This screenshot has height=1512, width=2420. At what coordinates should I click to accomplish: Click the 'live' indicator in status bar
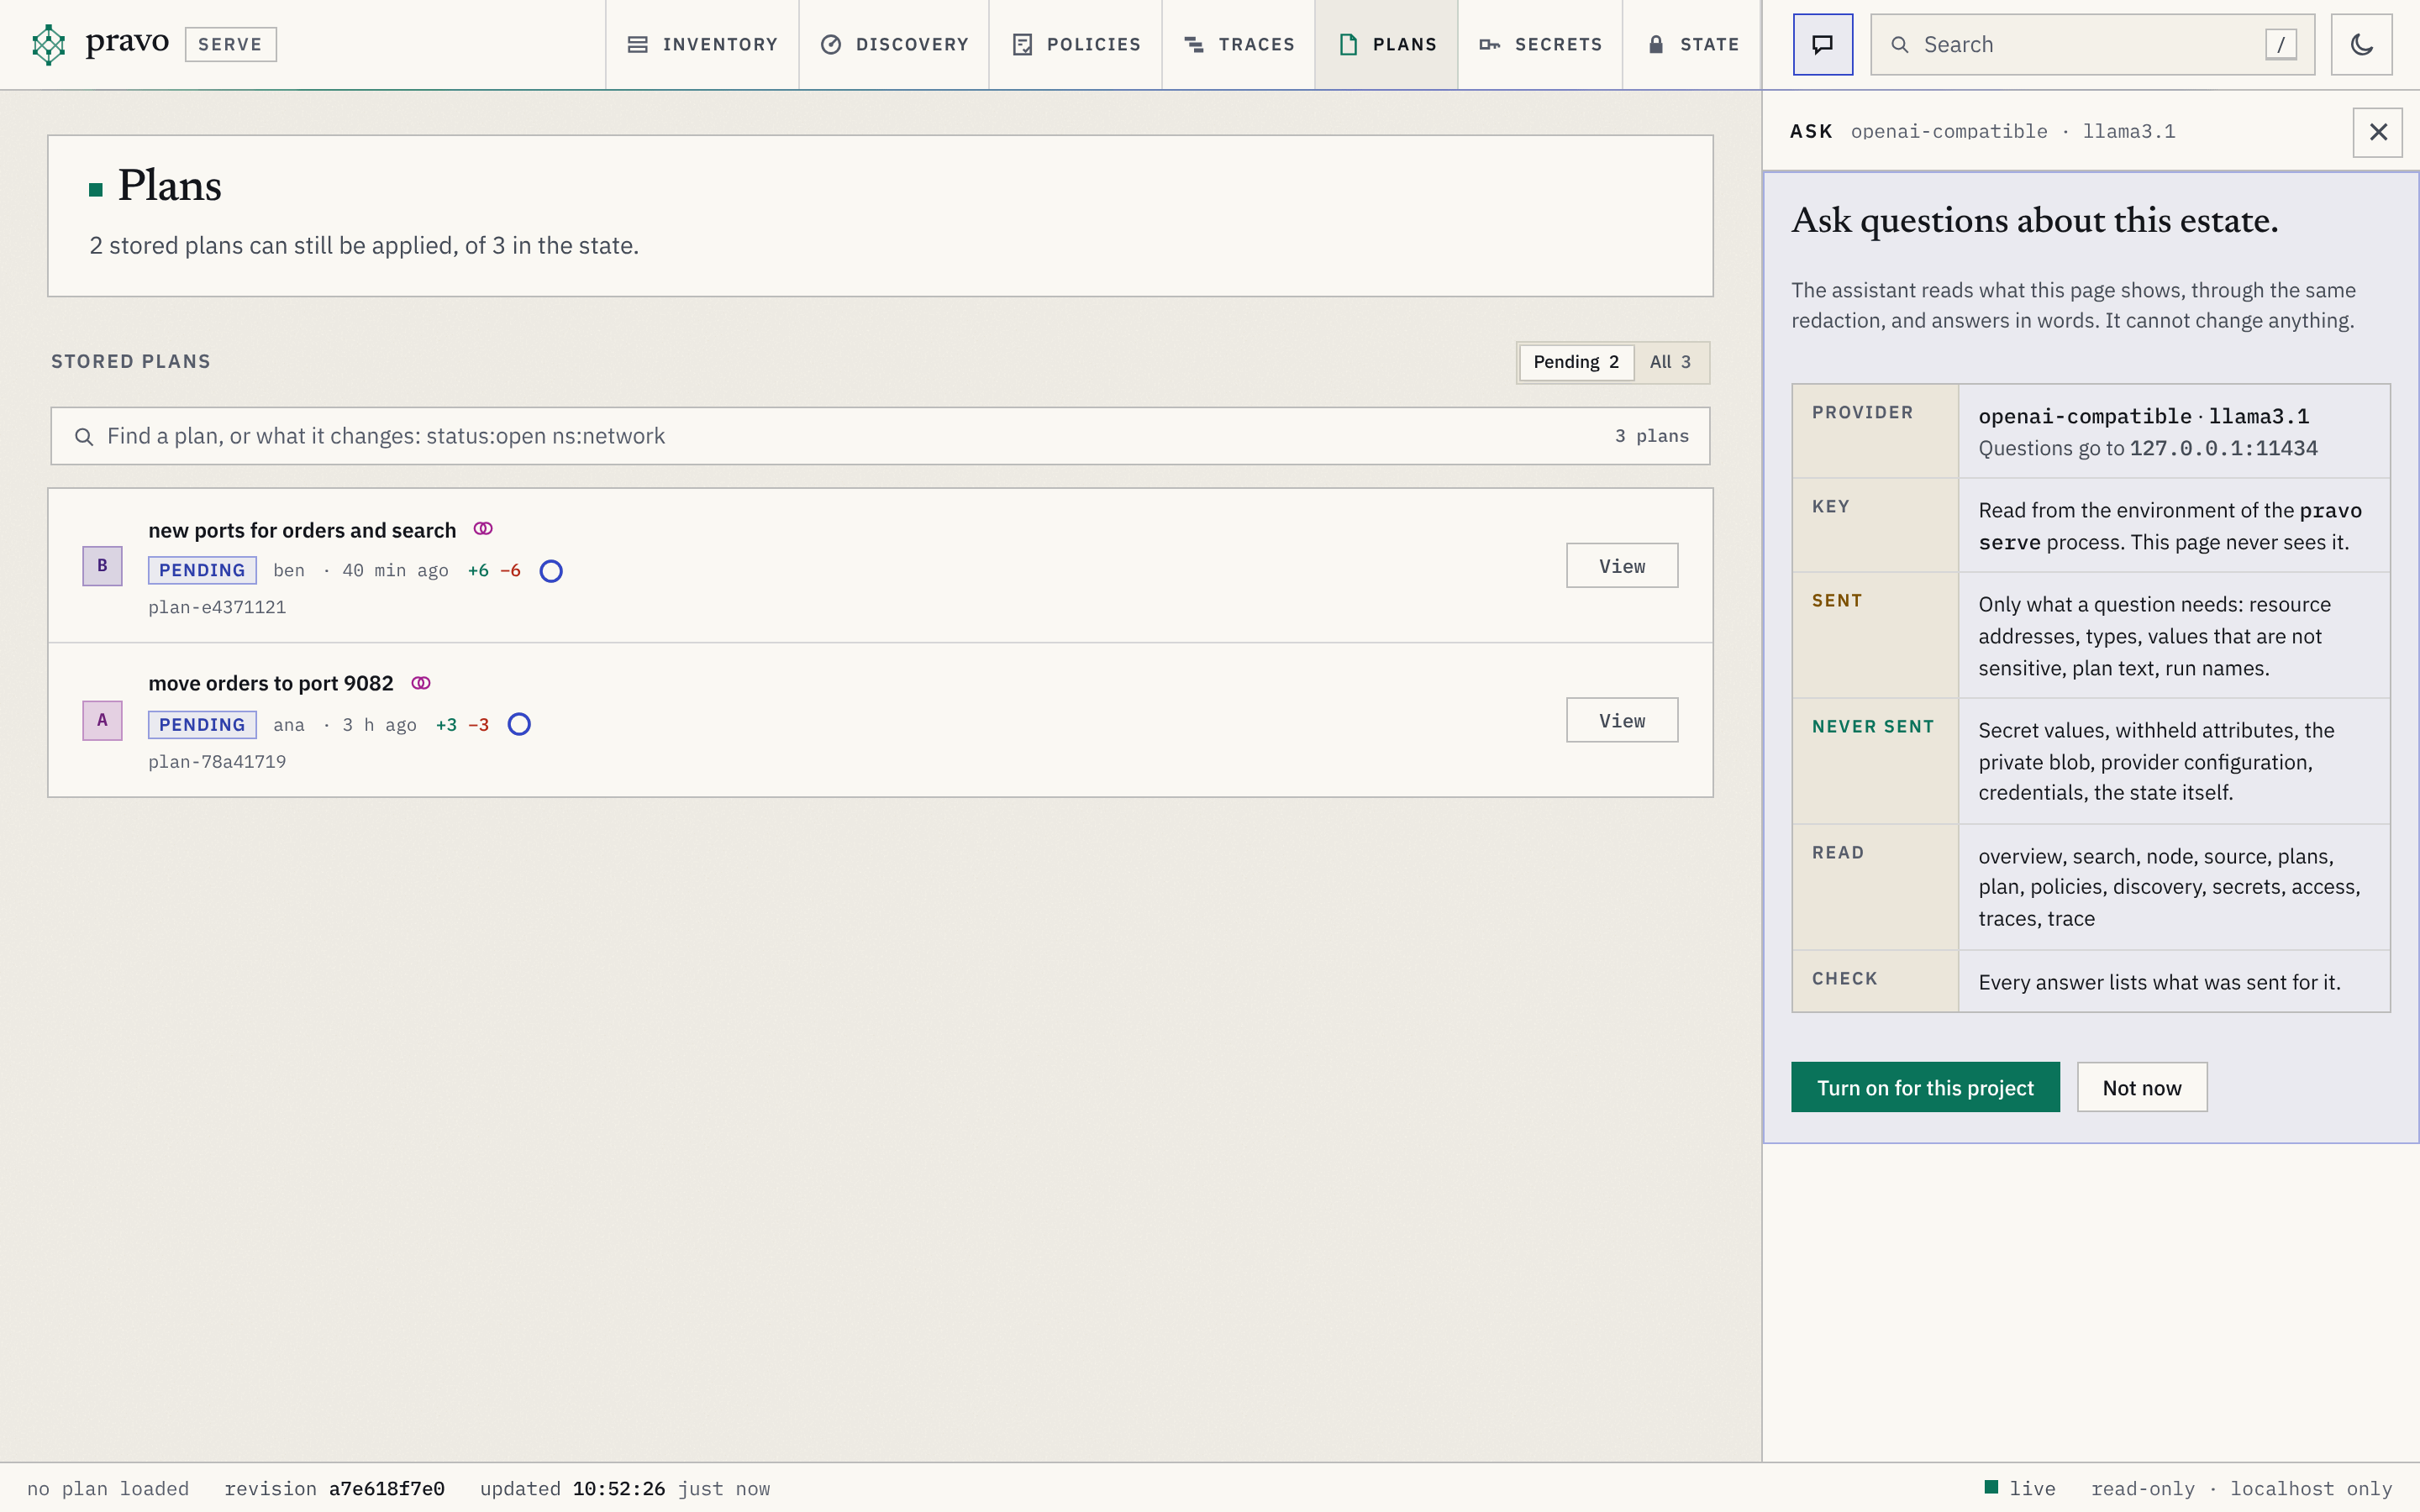(x=2020, y=1488)
